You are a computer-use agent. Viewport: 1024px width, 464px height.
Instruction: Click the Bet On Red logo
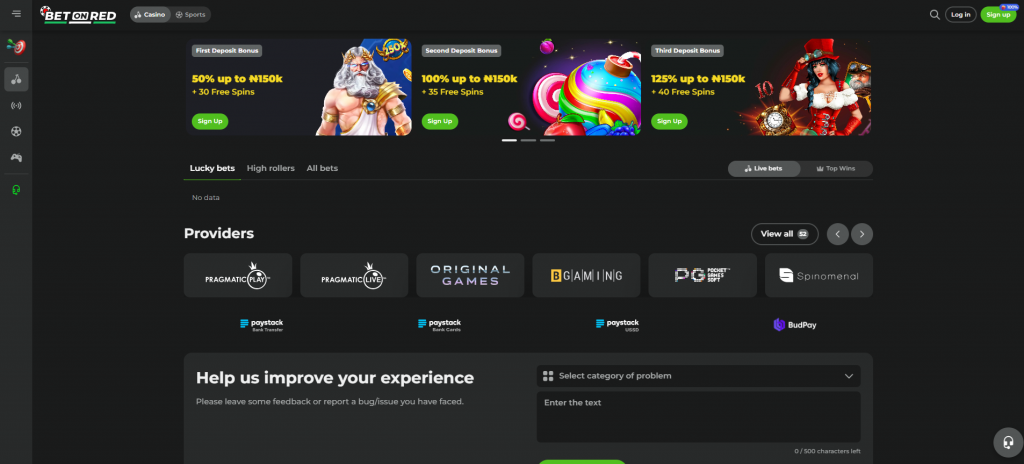click(x=78, y=14)
